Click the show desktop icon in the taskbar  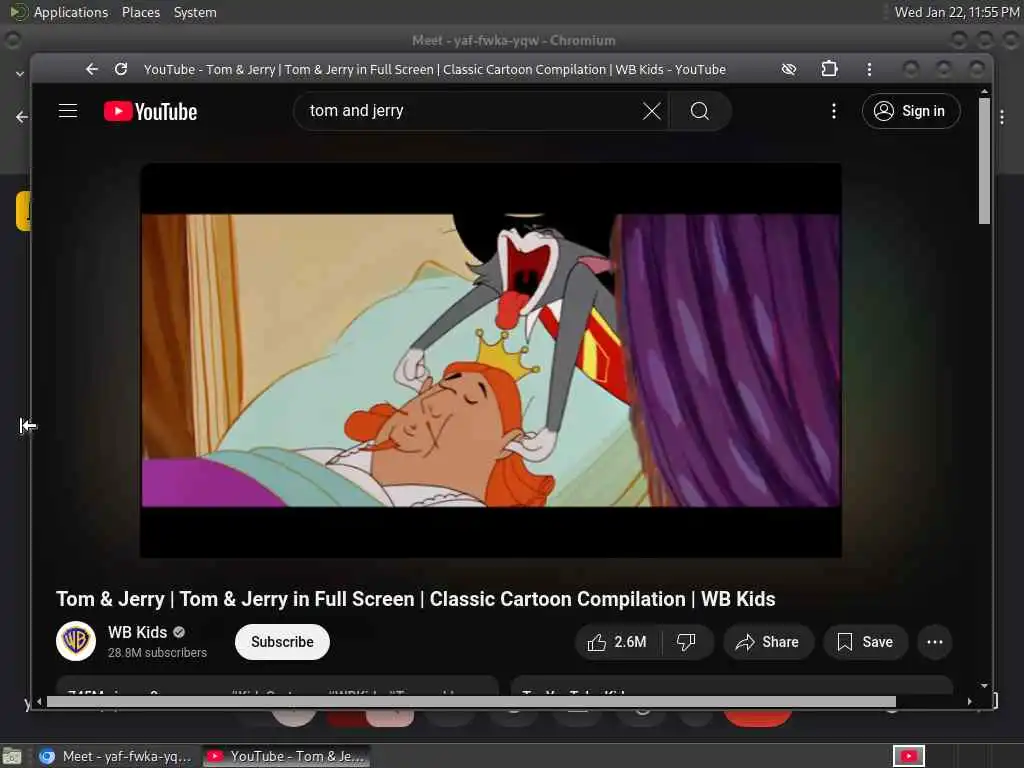point(12,756)
